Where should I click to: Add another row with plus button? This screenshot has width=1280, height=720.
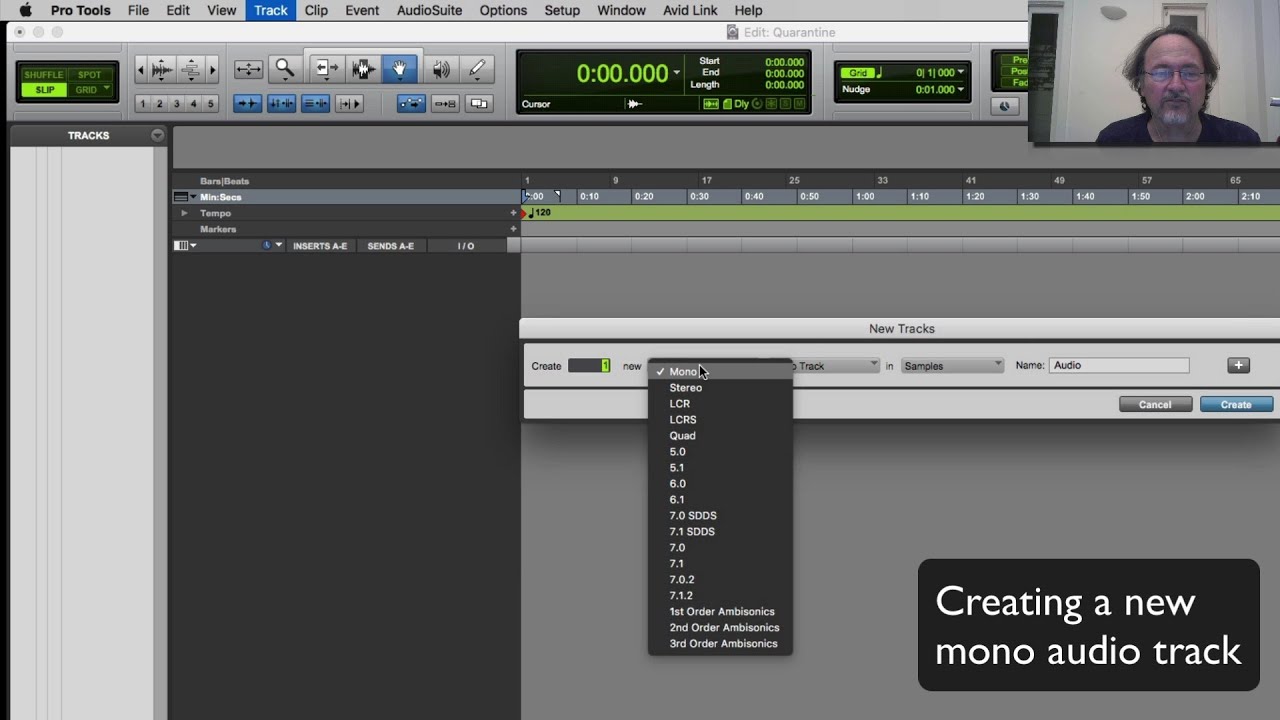click(x=1238, y=366)
